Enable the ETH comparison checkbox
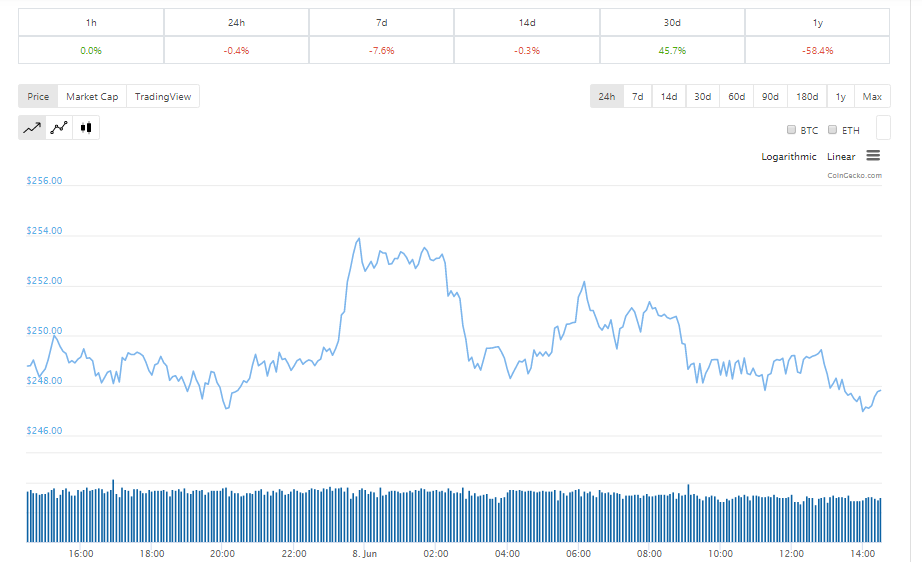The height and width of the screenshot is (562, 922). coord(833,130)
